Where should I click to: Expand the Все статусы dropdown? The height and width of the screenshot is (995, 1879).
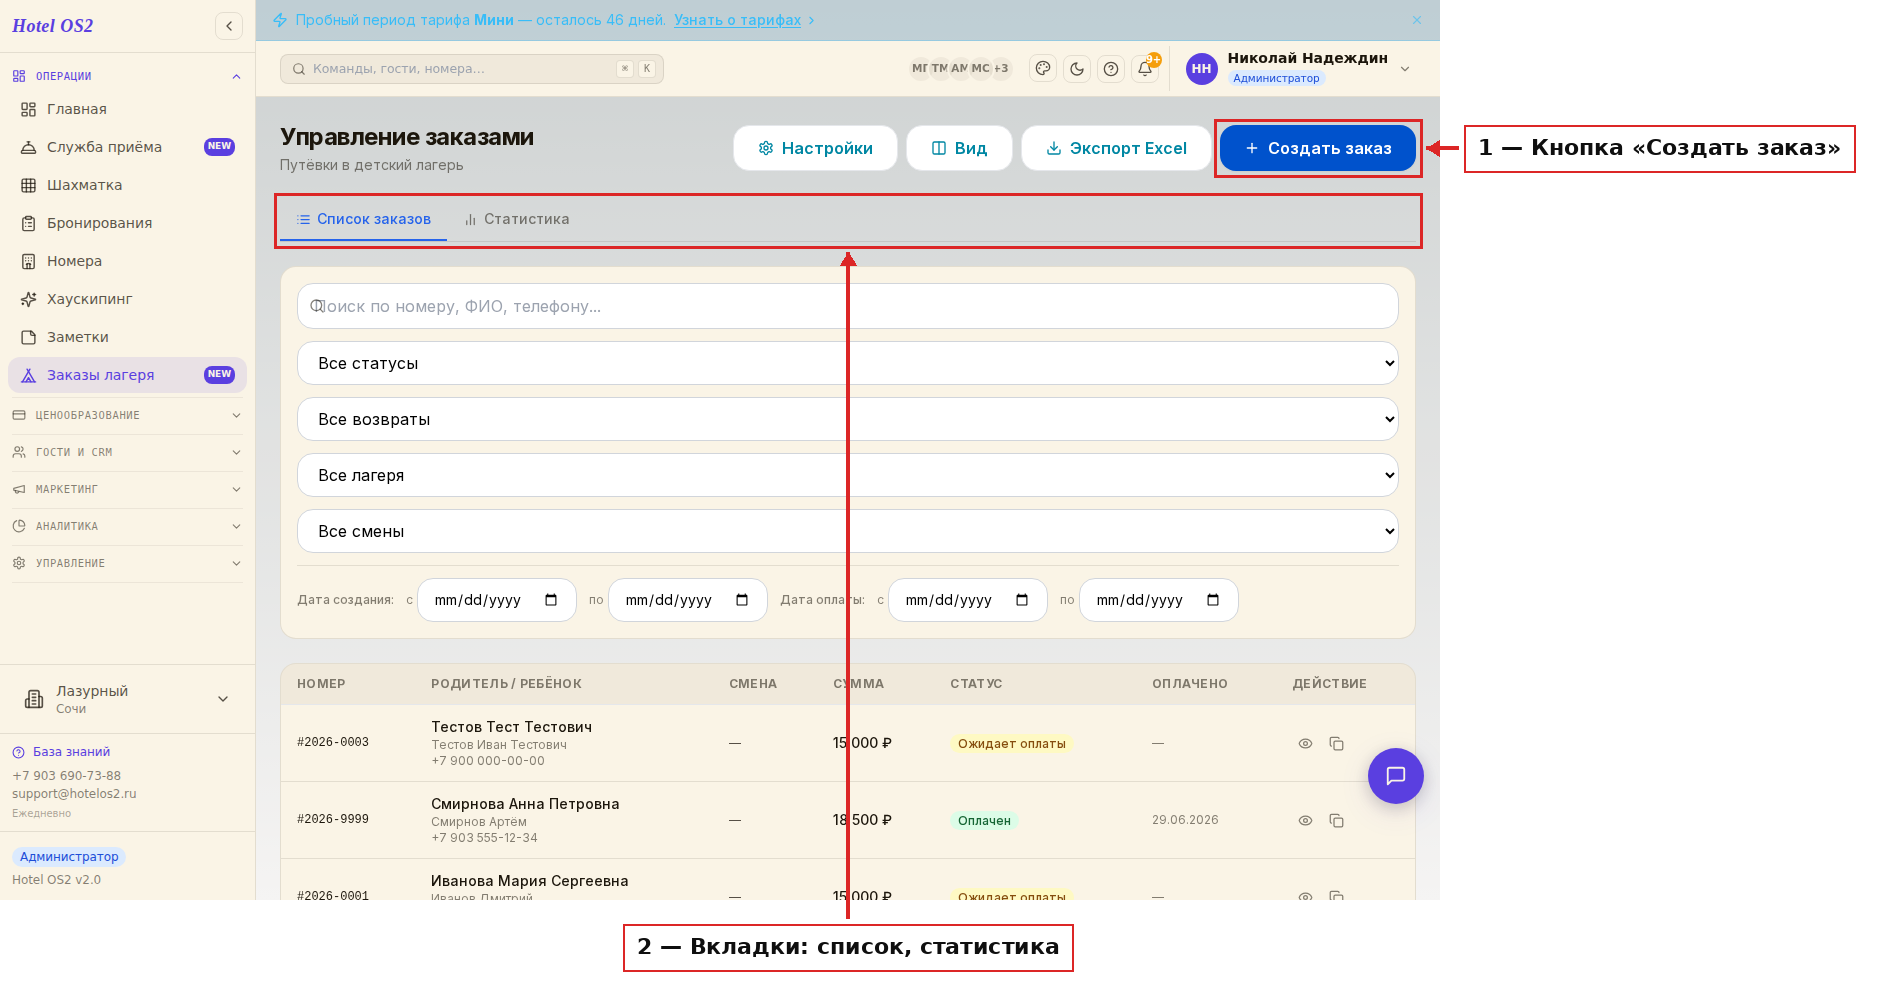847,363
